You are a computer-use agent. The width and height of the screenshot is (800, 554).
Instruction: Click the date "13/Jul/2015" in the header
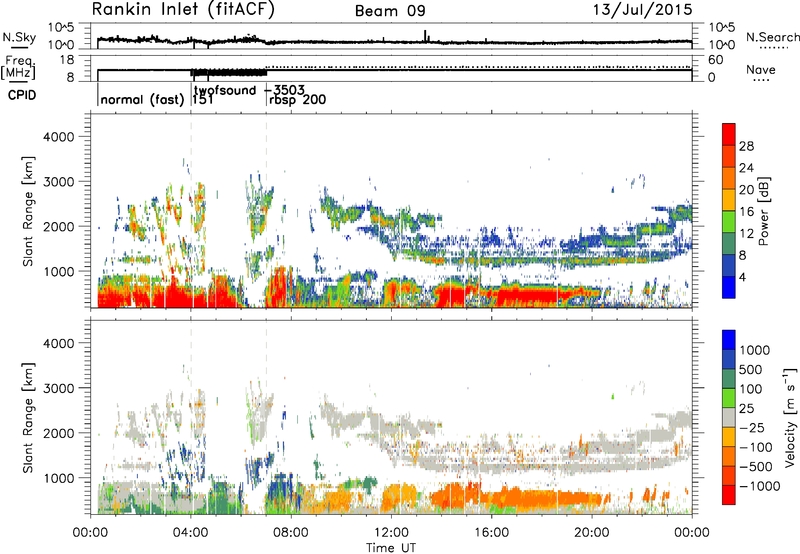pyautogui.click(x=642, y=10)
